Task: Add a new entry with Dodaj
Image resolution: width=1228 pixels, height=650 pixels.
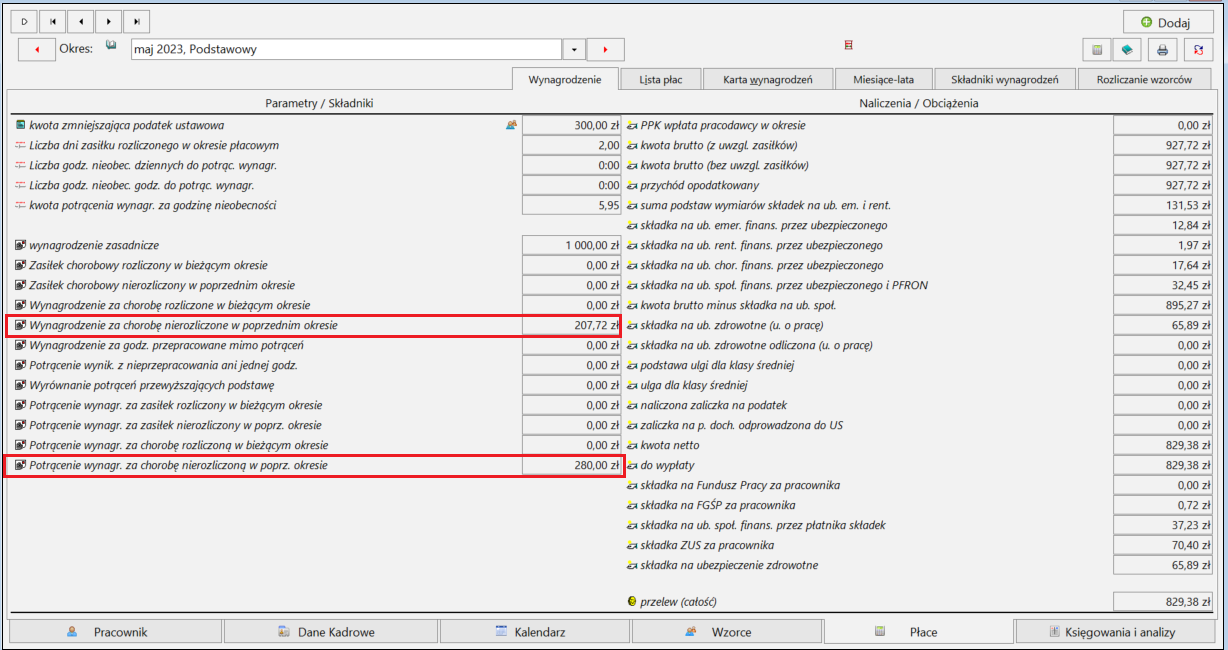Action: point(1168,21)
